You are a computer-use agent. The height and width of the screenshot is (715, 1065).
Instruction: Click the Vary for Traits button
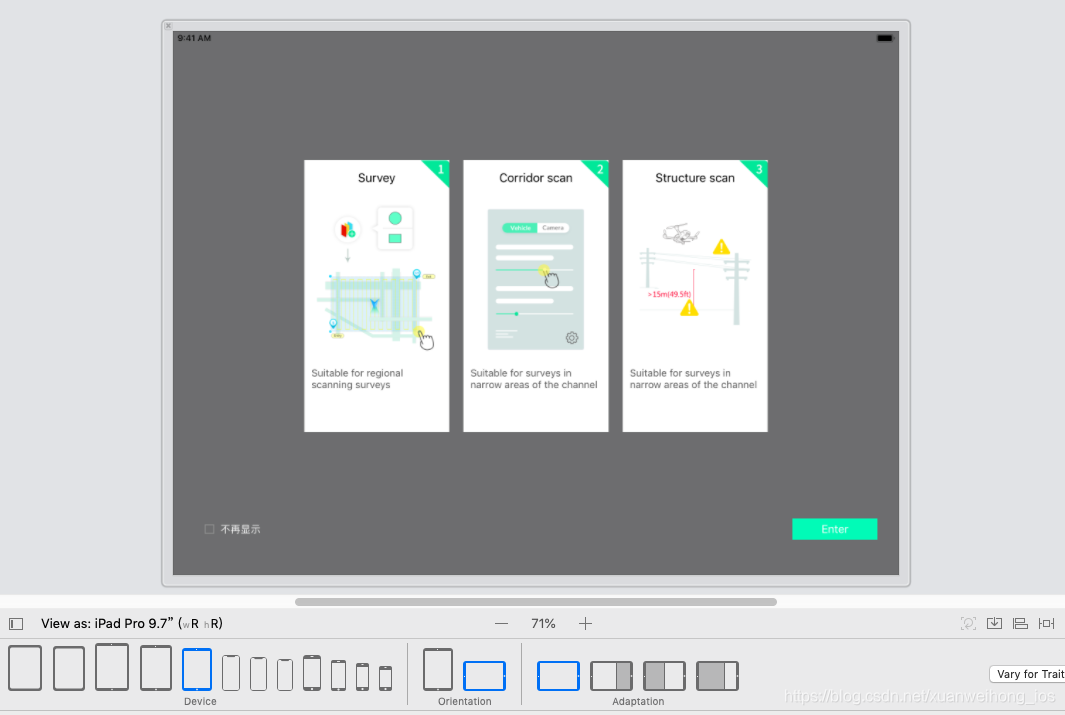(1028, 674)
